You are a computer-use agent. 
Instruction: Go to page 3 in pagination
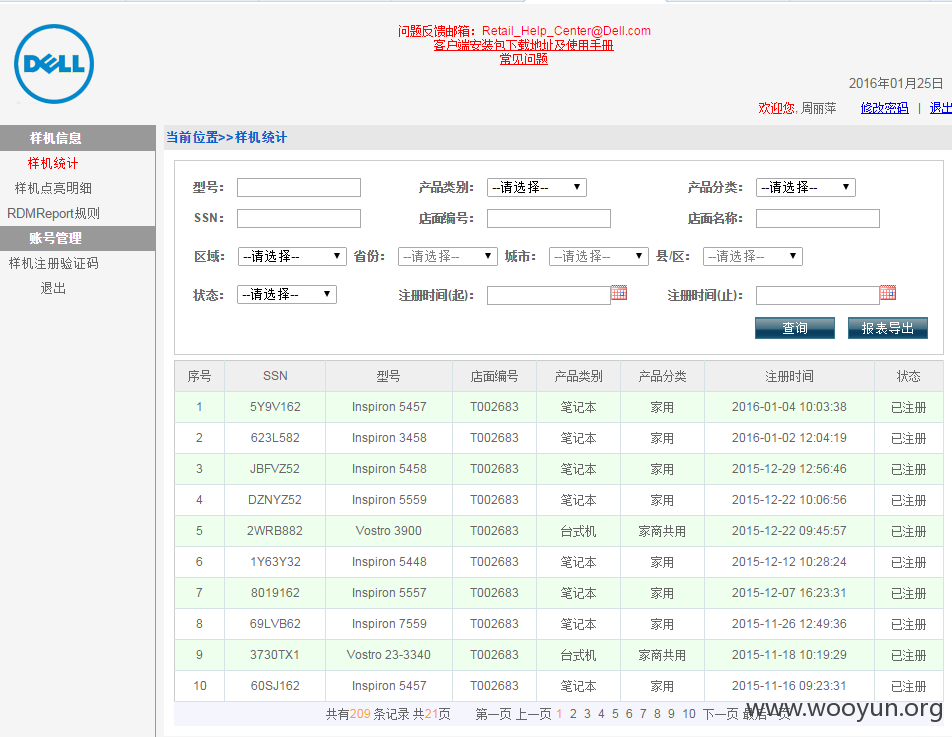(x=587, y=714)
